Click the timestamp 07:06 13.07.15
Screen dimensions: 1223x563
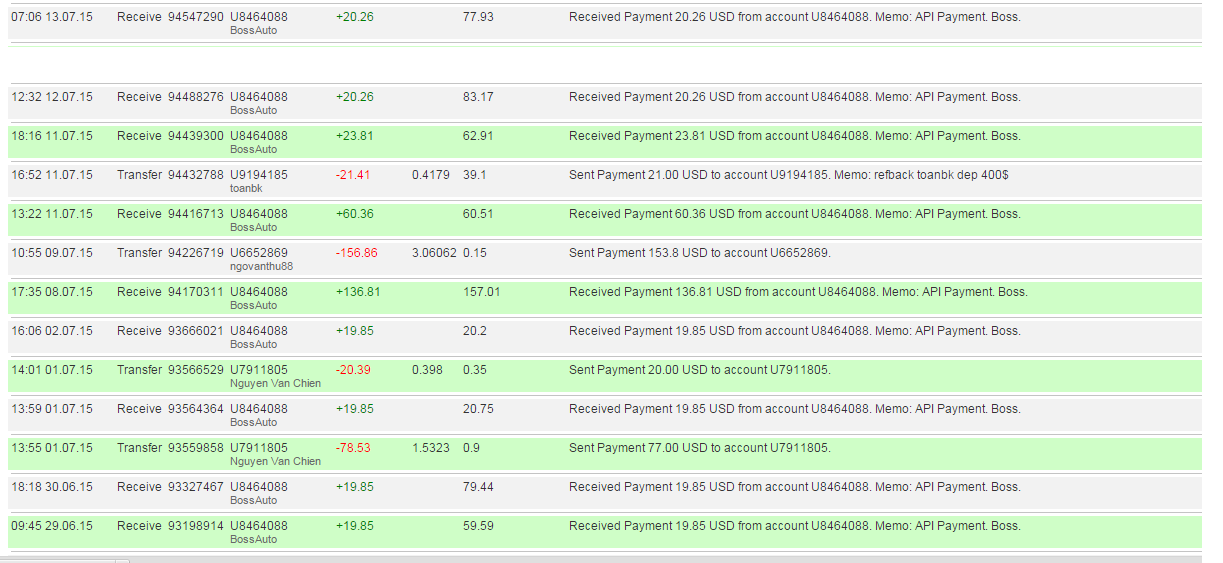tap(52, 17)
